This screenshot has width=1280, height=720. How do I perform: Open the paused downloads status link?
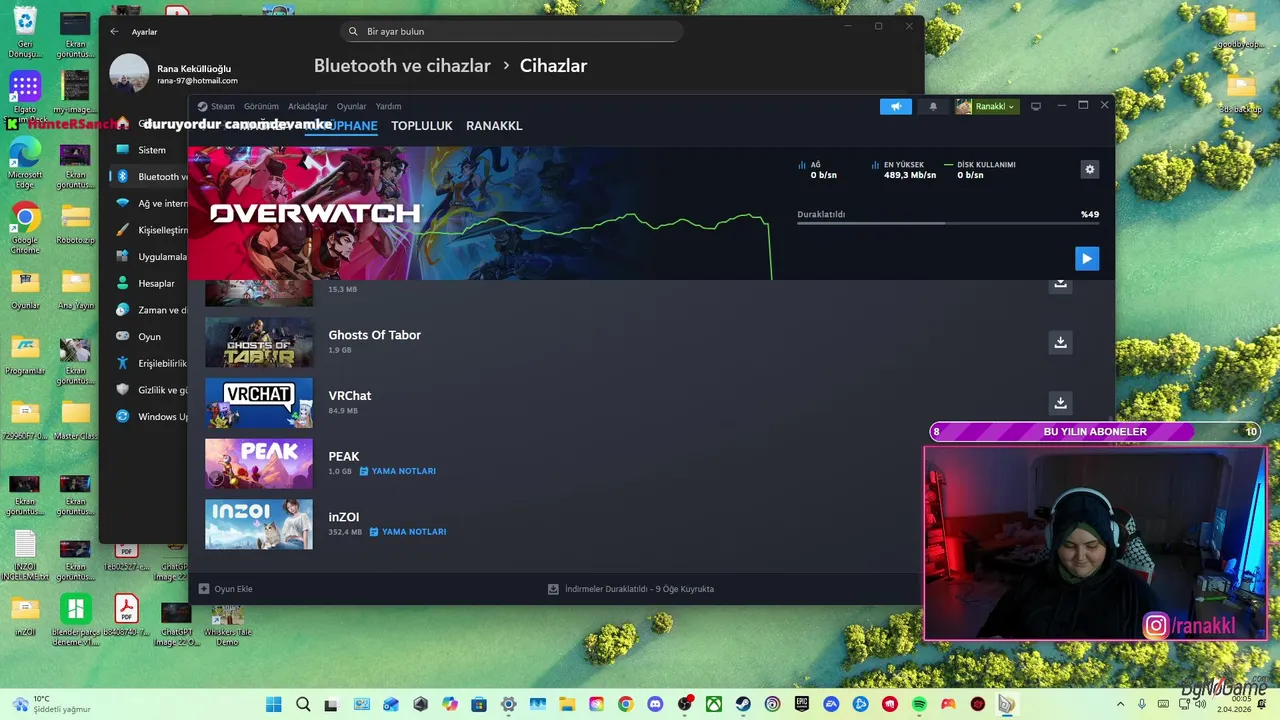click(x=631, y=589)
